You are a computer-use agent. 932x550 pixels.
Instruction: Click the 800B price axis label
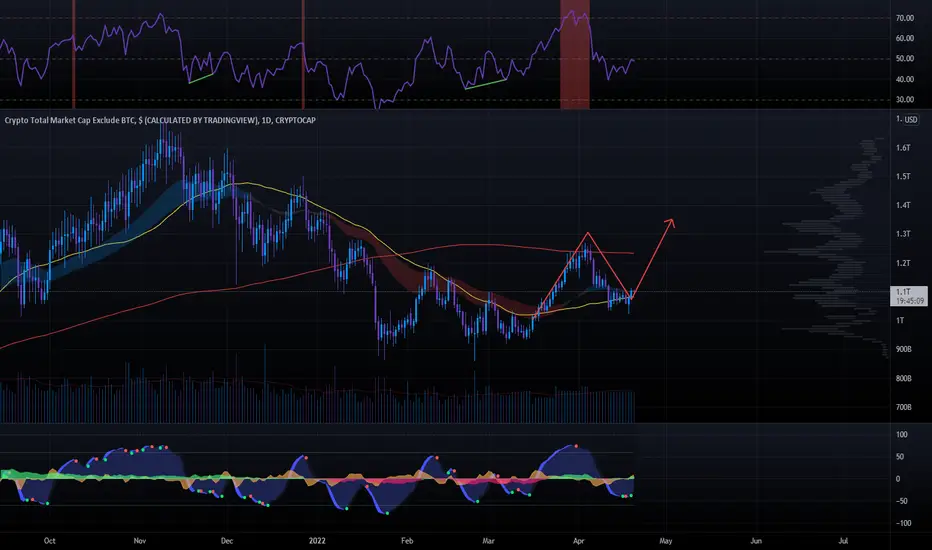[x=903, y=378]
